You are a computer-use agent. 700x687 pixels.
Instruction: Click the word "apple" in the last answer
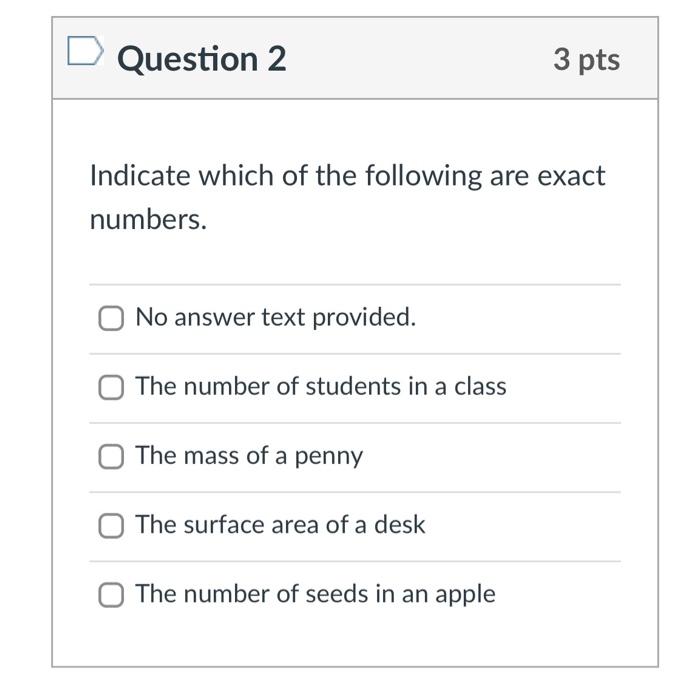pos(466,595)
